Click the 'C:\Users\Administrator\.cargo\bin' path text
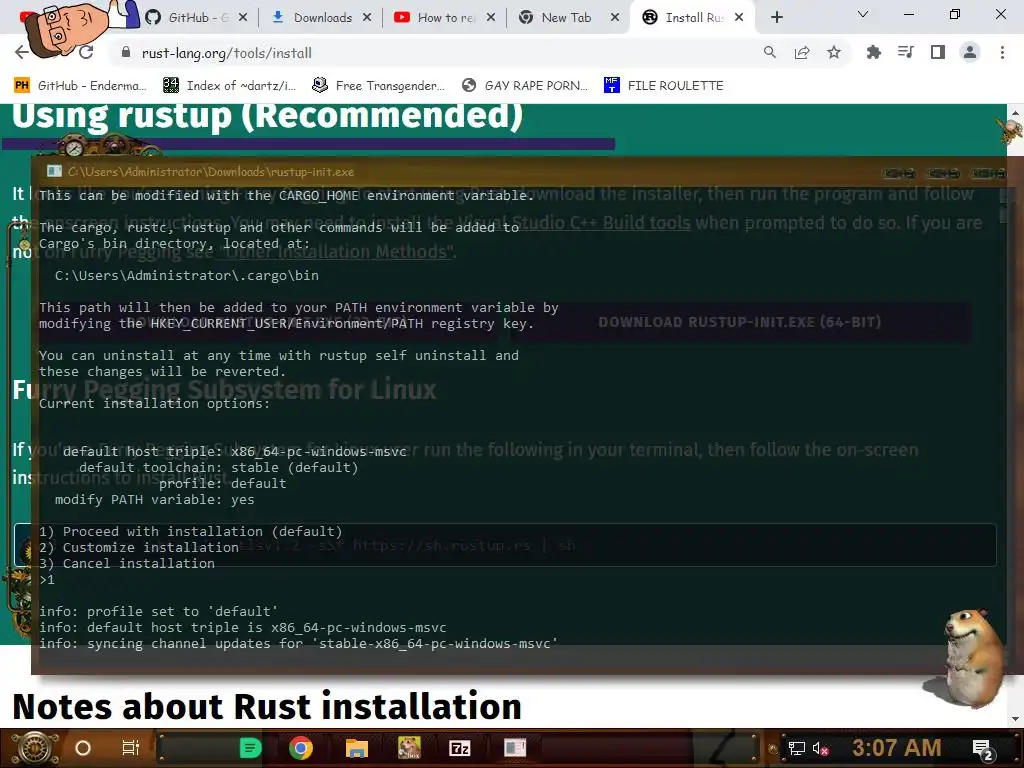Image resolution: width=1024 pixels, height=768 pixels. point(187,276)
